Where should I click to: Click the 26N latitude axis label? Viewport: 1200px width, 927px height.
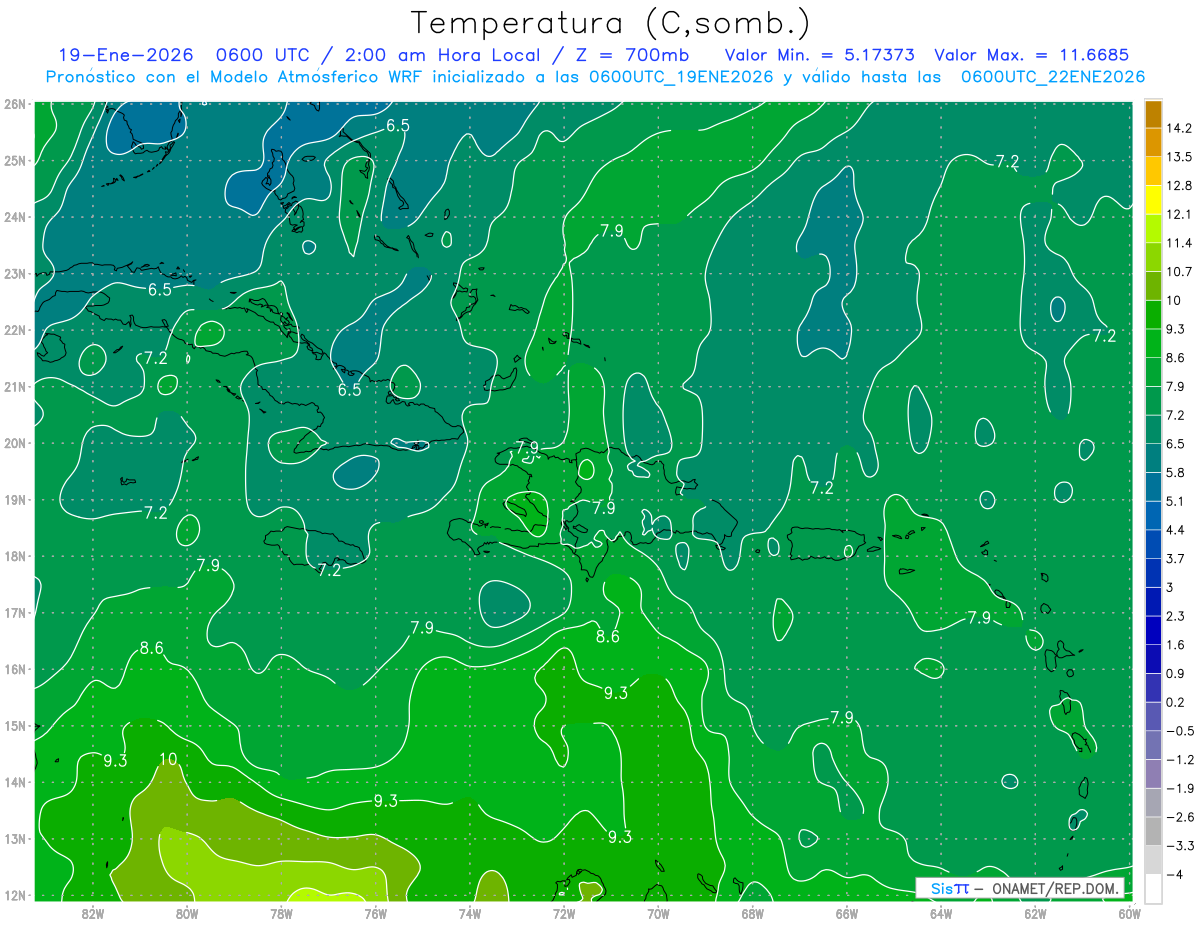[14, 104]
